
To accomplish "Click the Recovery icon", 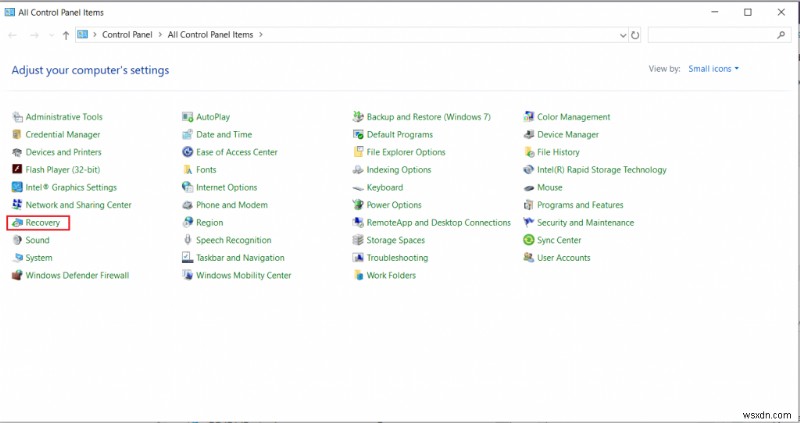I will pos(17,223).
